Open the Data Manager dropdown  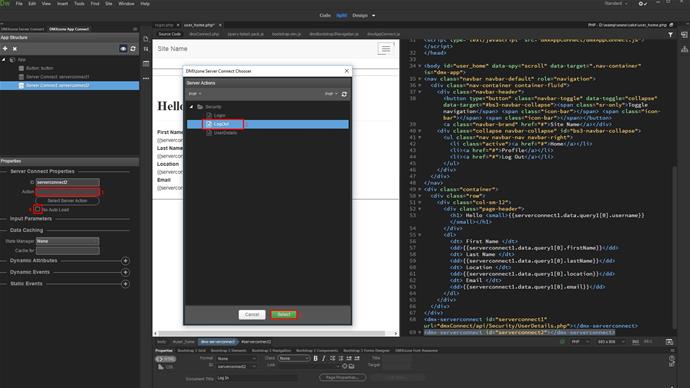pos(67,241)
